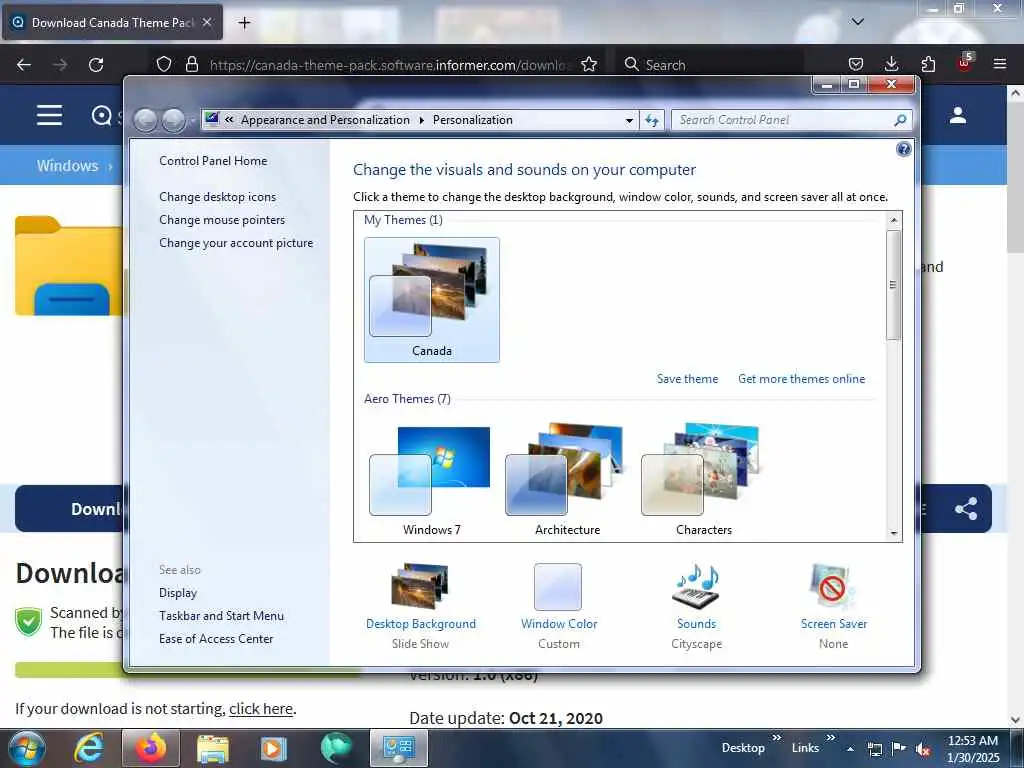1024x768 pixels.
Task: Open website hamburger menu icon
Action: [50, 115]
